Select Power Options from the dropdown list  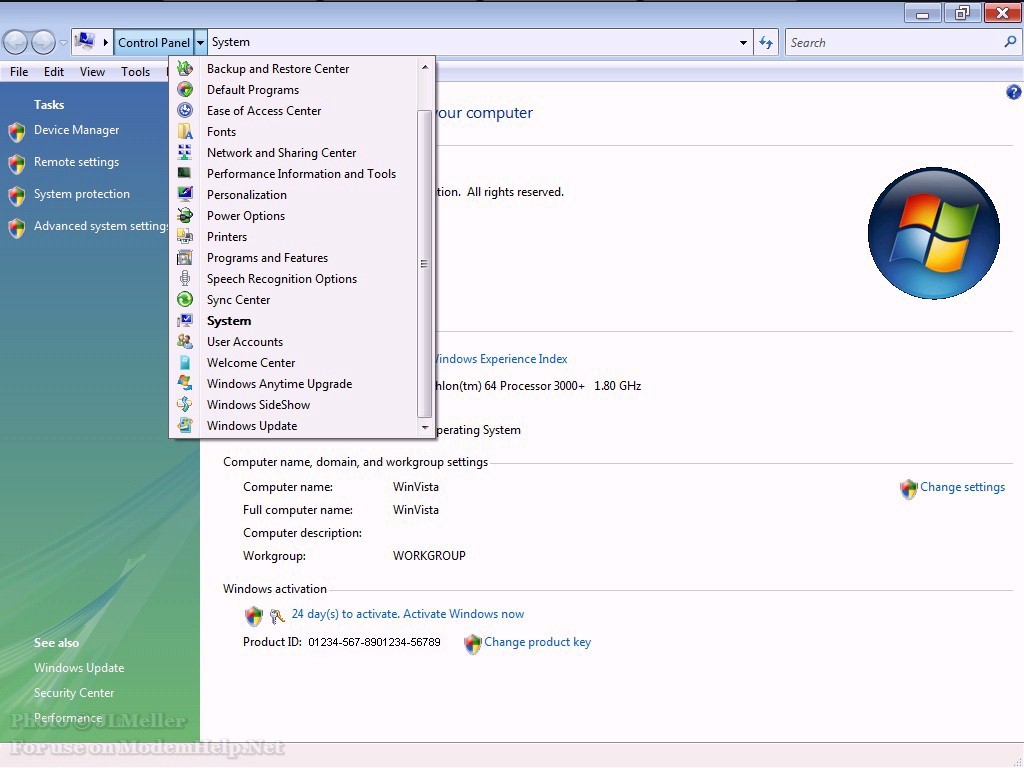click(x=246, y=216)
